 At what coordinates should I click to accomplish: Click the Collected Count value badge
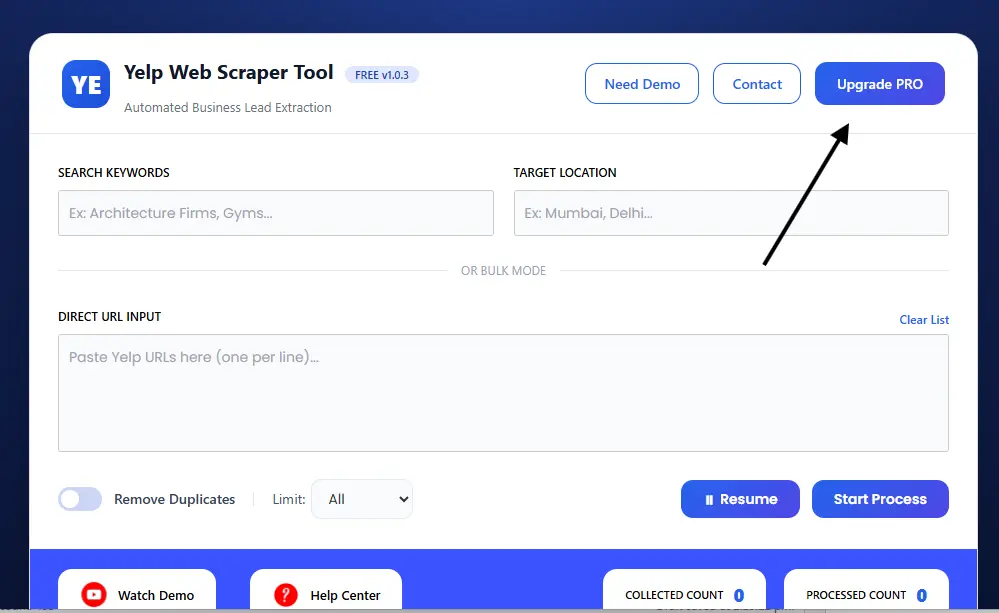pos(738,595)
